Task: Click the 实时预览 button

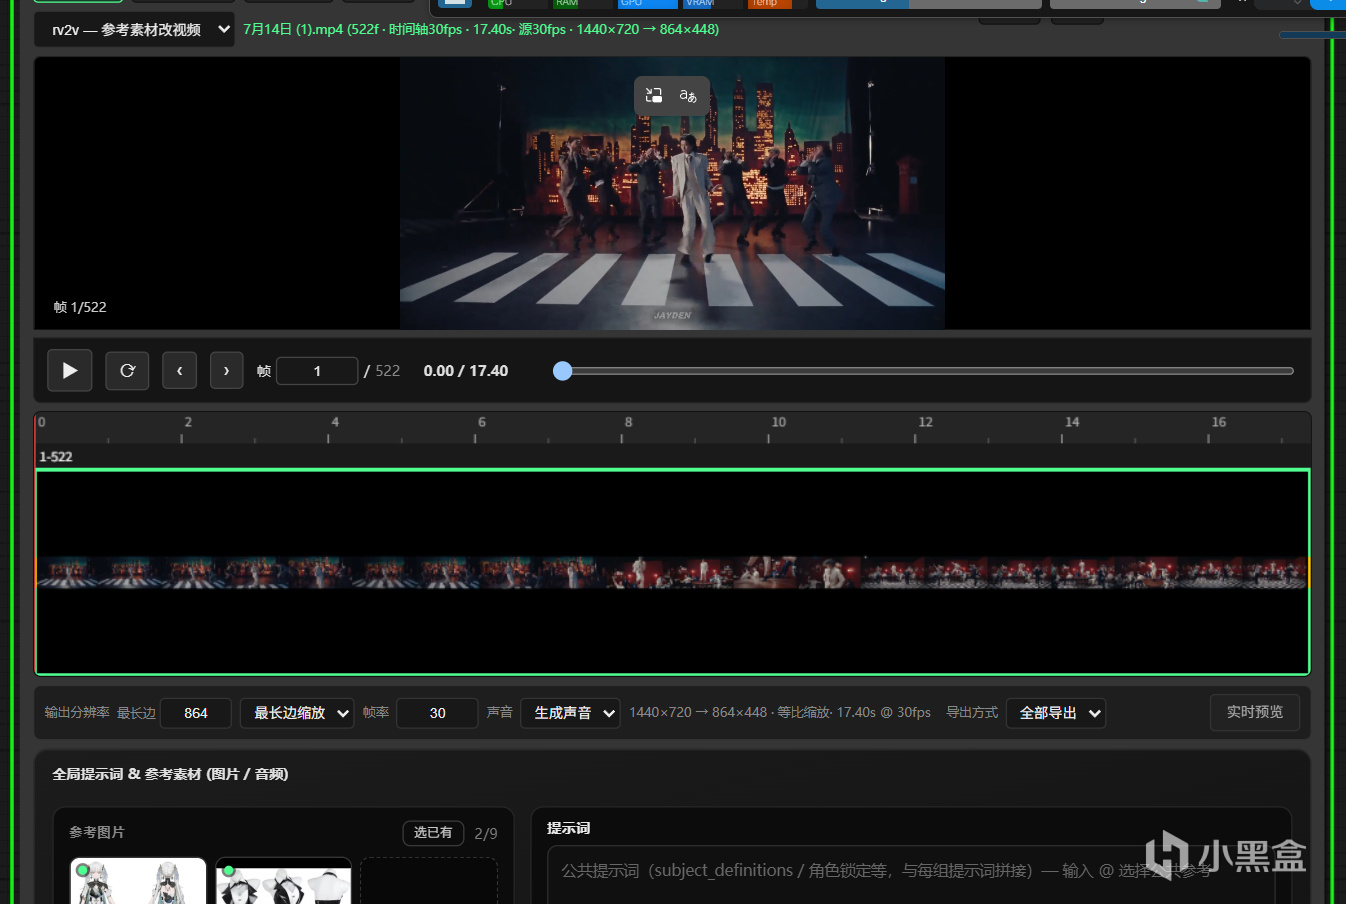Action: [x=1255, y=712]
